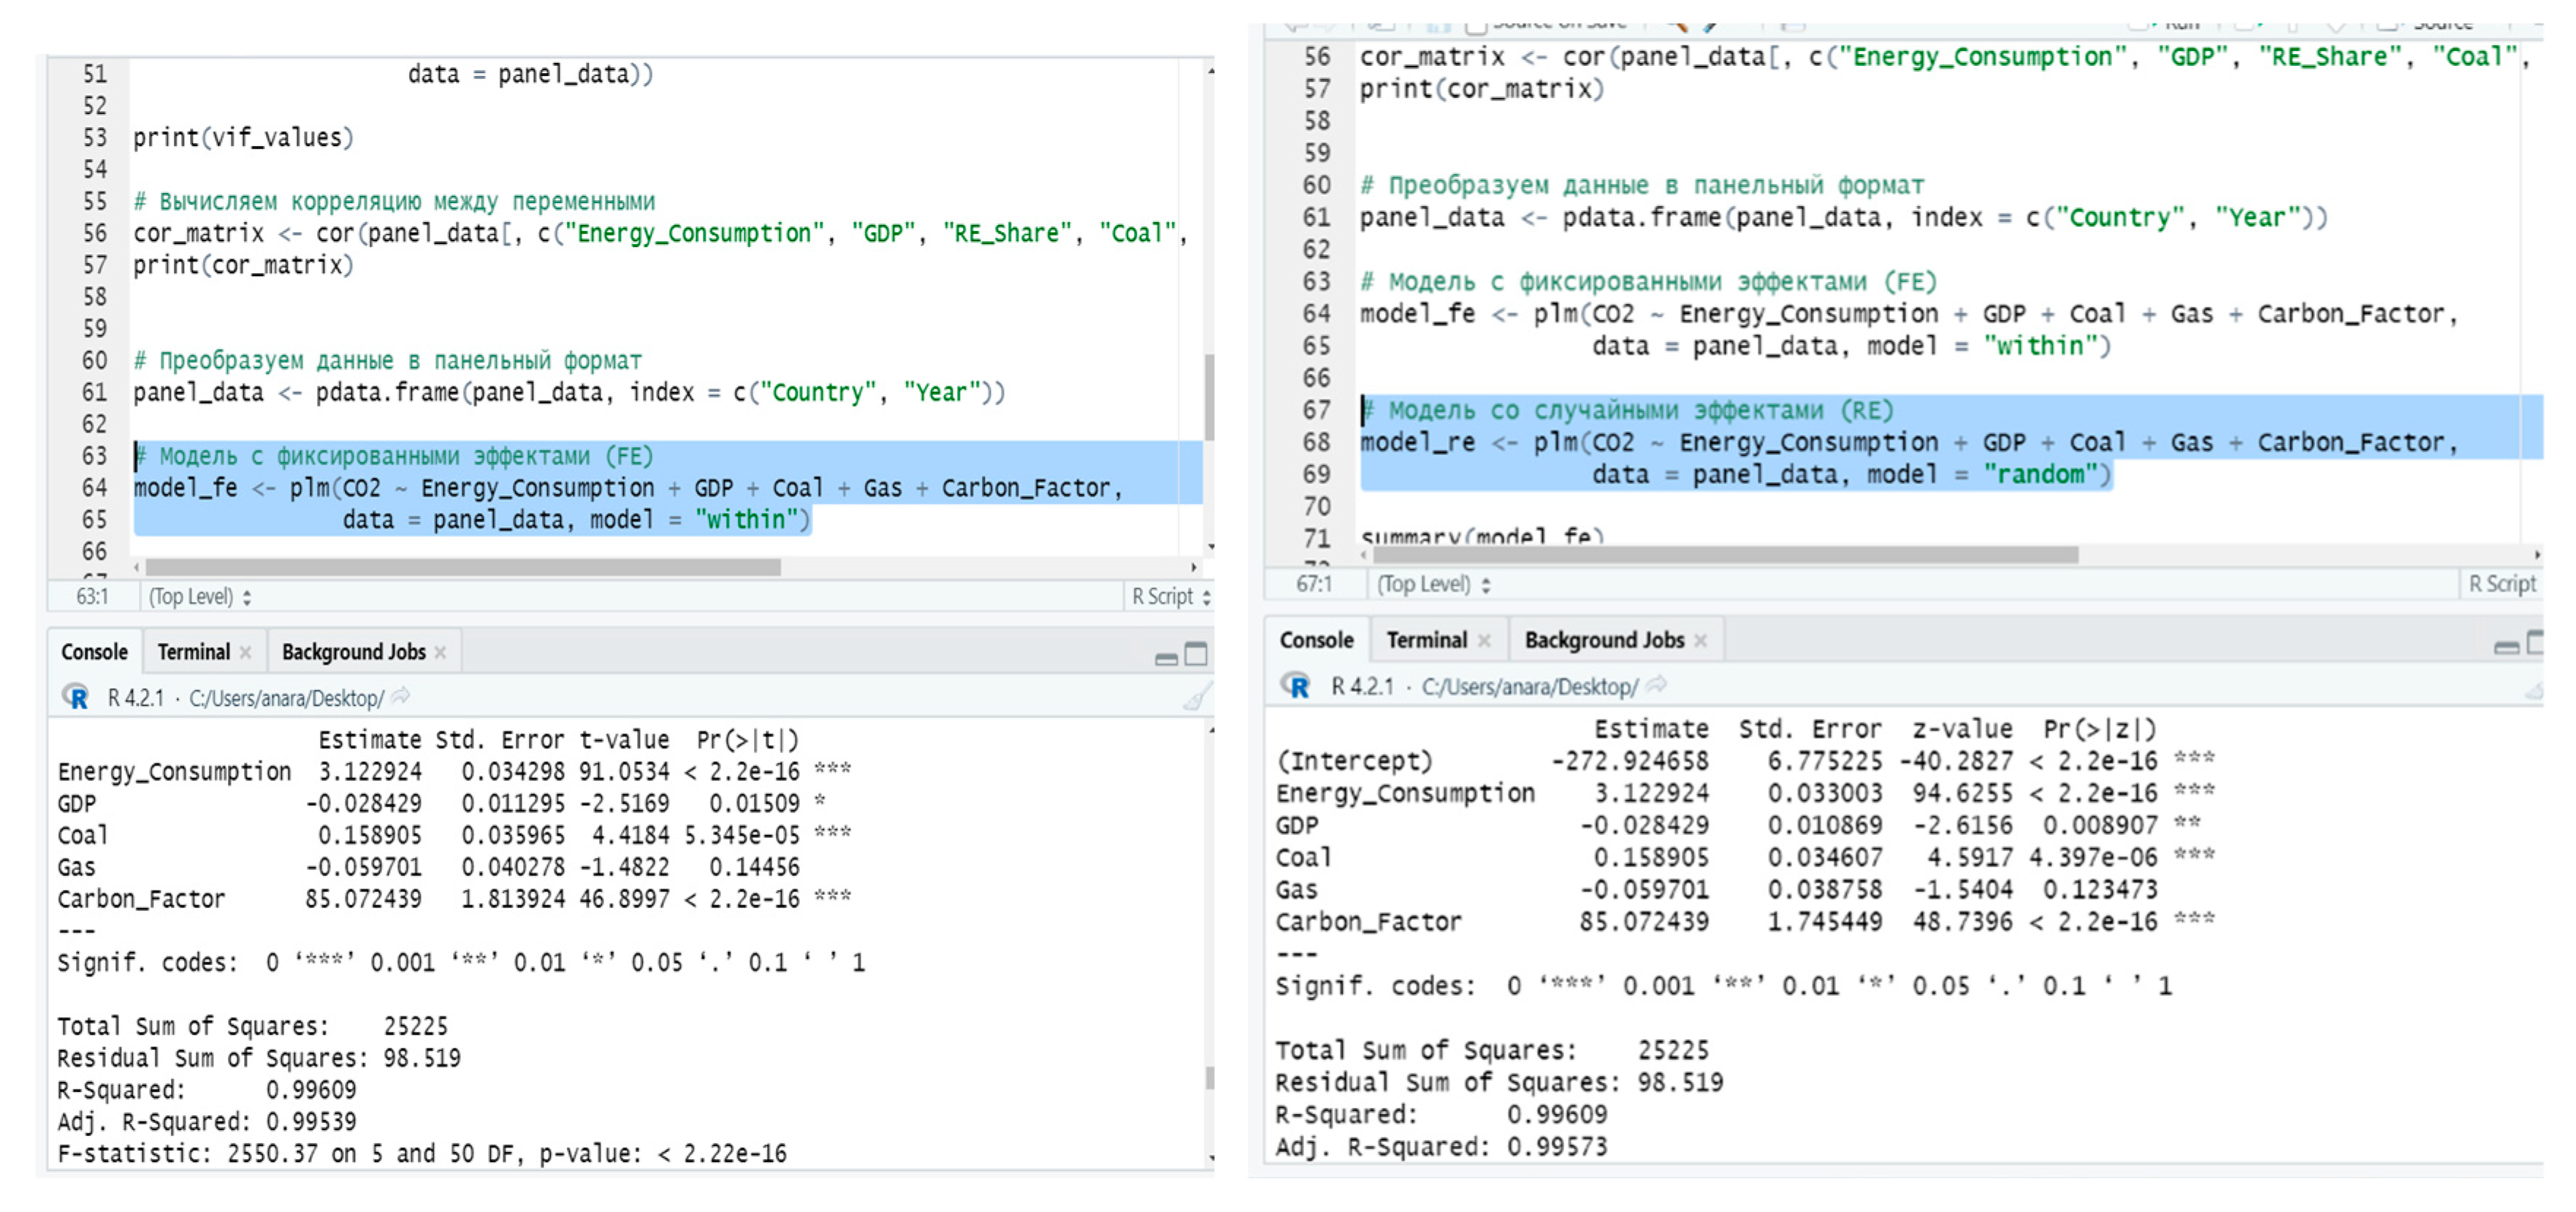The width and height of the screenshot is (2576, 1212).
Task: Click the Find/Replace magnifier icon in the toolbar
Action: tap(1678, 28)
